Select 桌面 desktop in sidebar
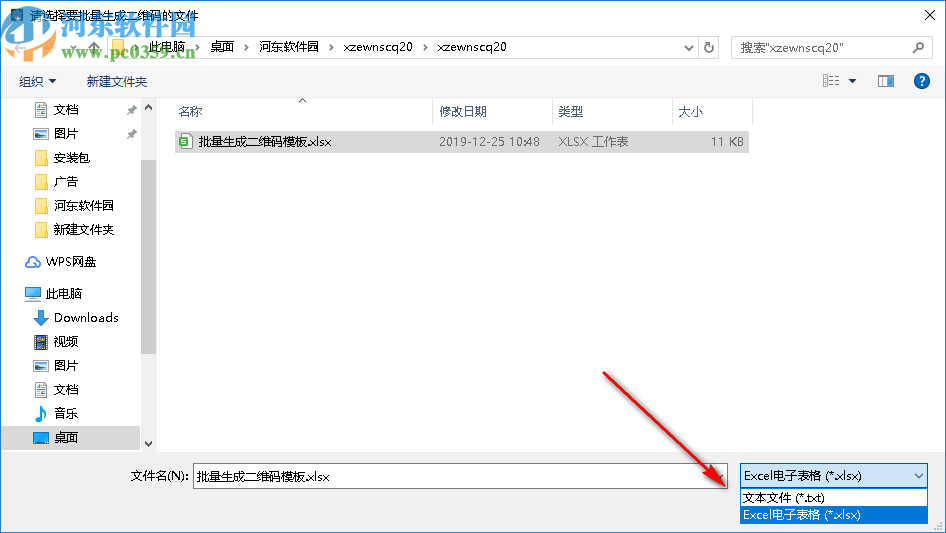The height and width of the screenshot is (533, 946). tap(71, 438)
